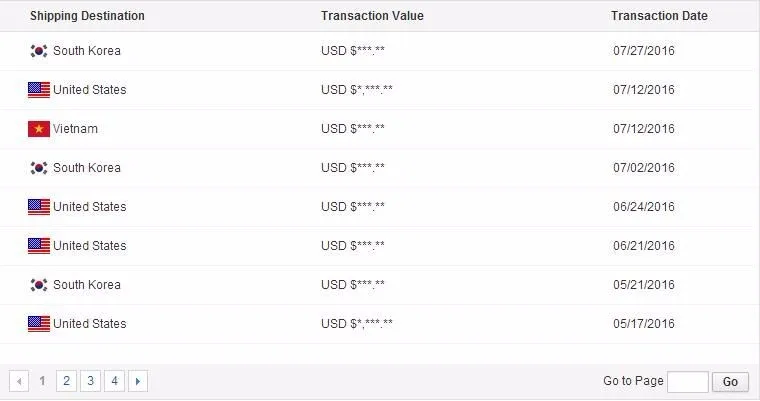The width and height of the screenshot is (760, 401).
Task: Click the Go button
Action: (x=730, y=382)
